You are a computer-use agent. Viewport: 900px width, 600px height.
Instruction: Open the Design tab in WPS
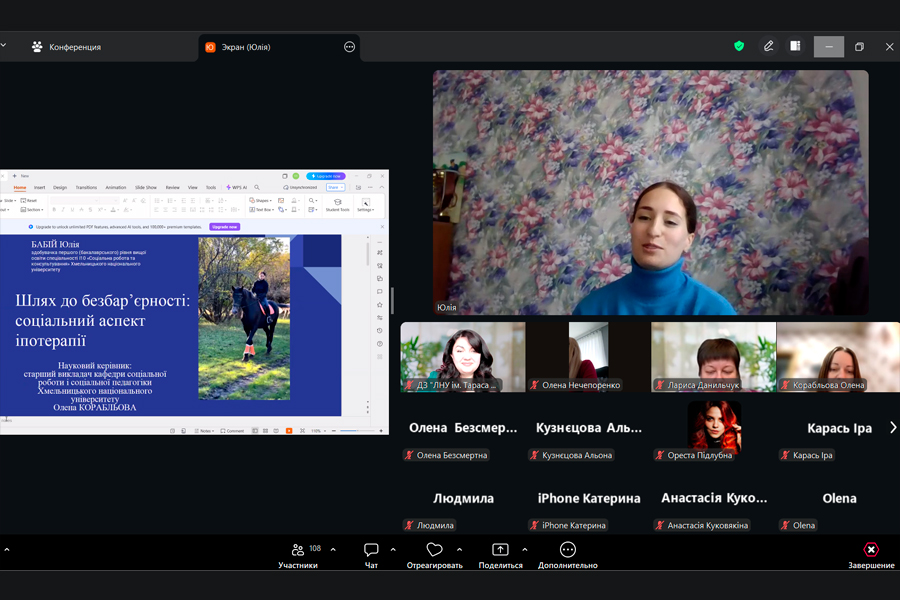click(60, 187)
